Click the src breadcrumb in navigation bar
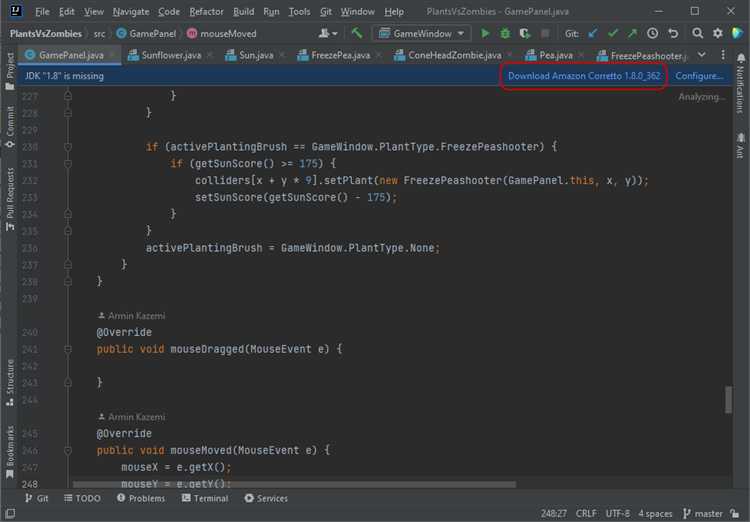Viewport: 750px width, 522px height. (99, 33)
